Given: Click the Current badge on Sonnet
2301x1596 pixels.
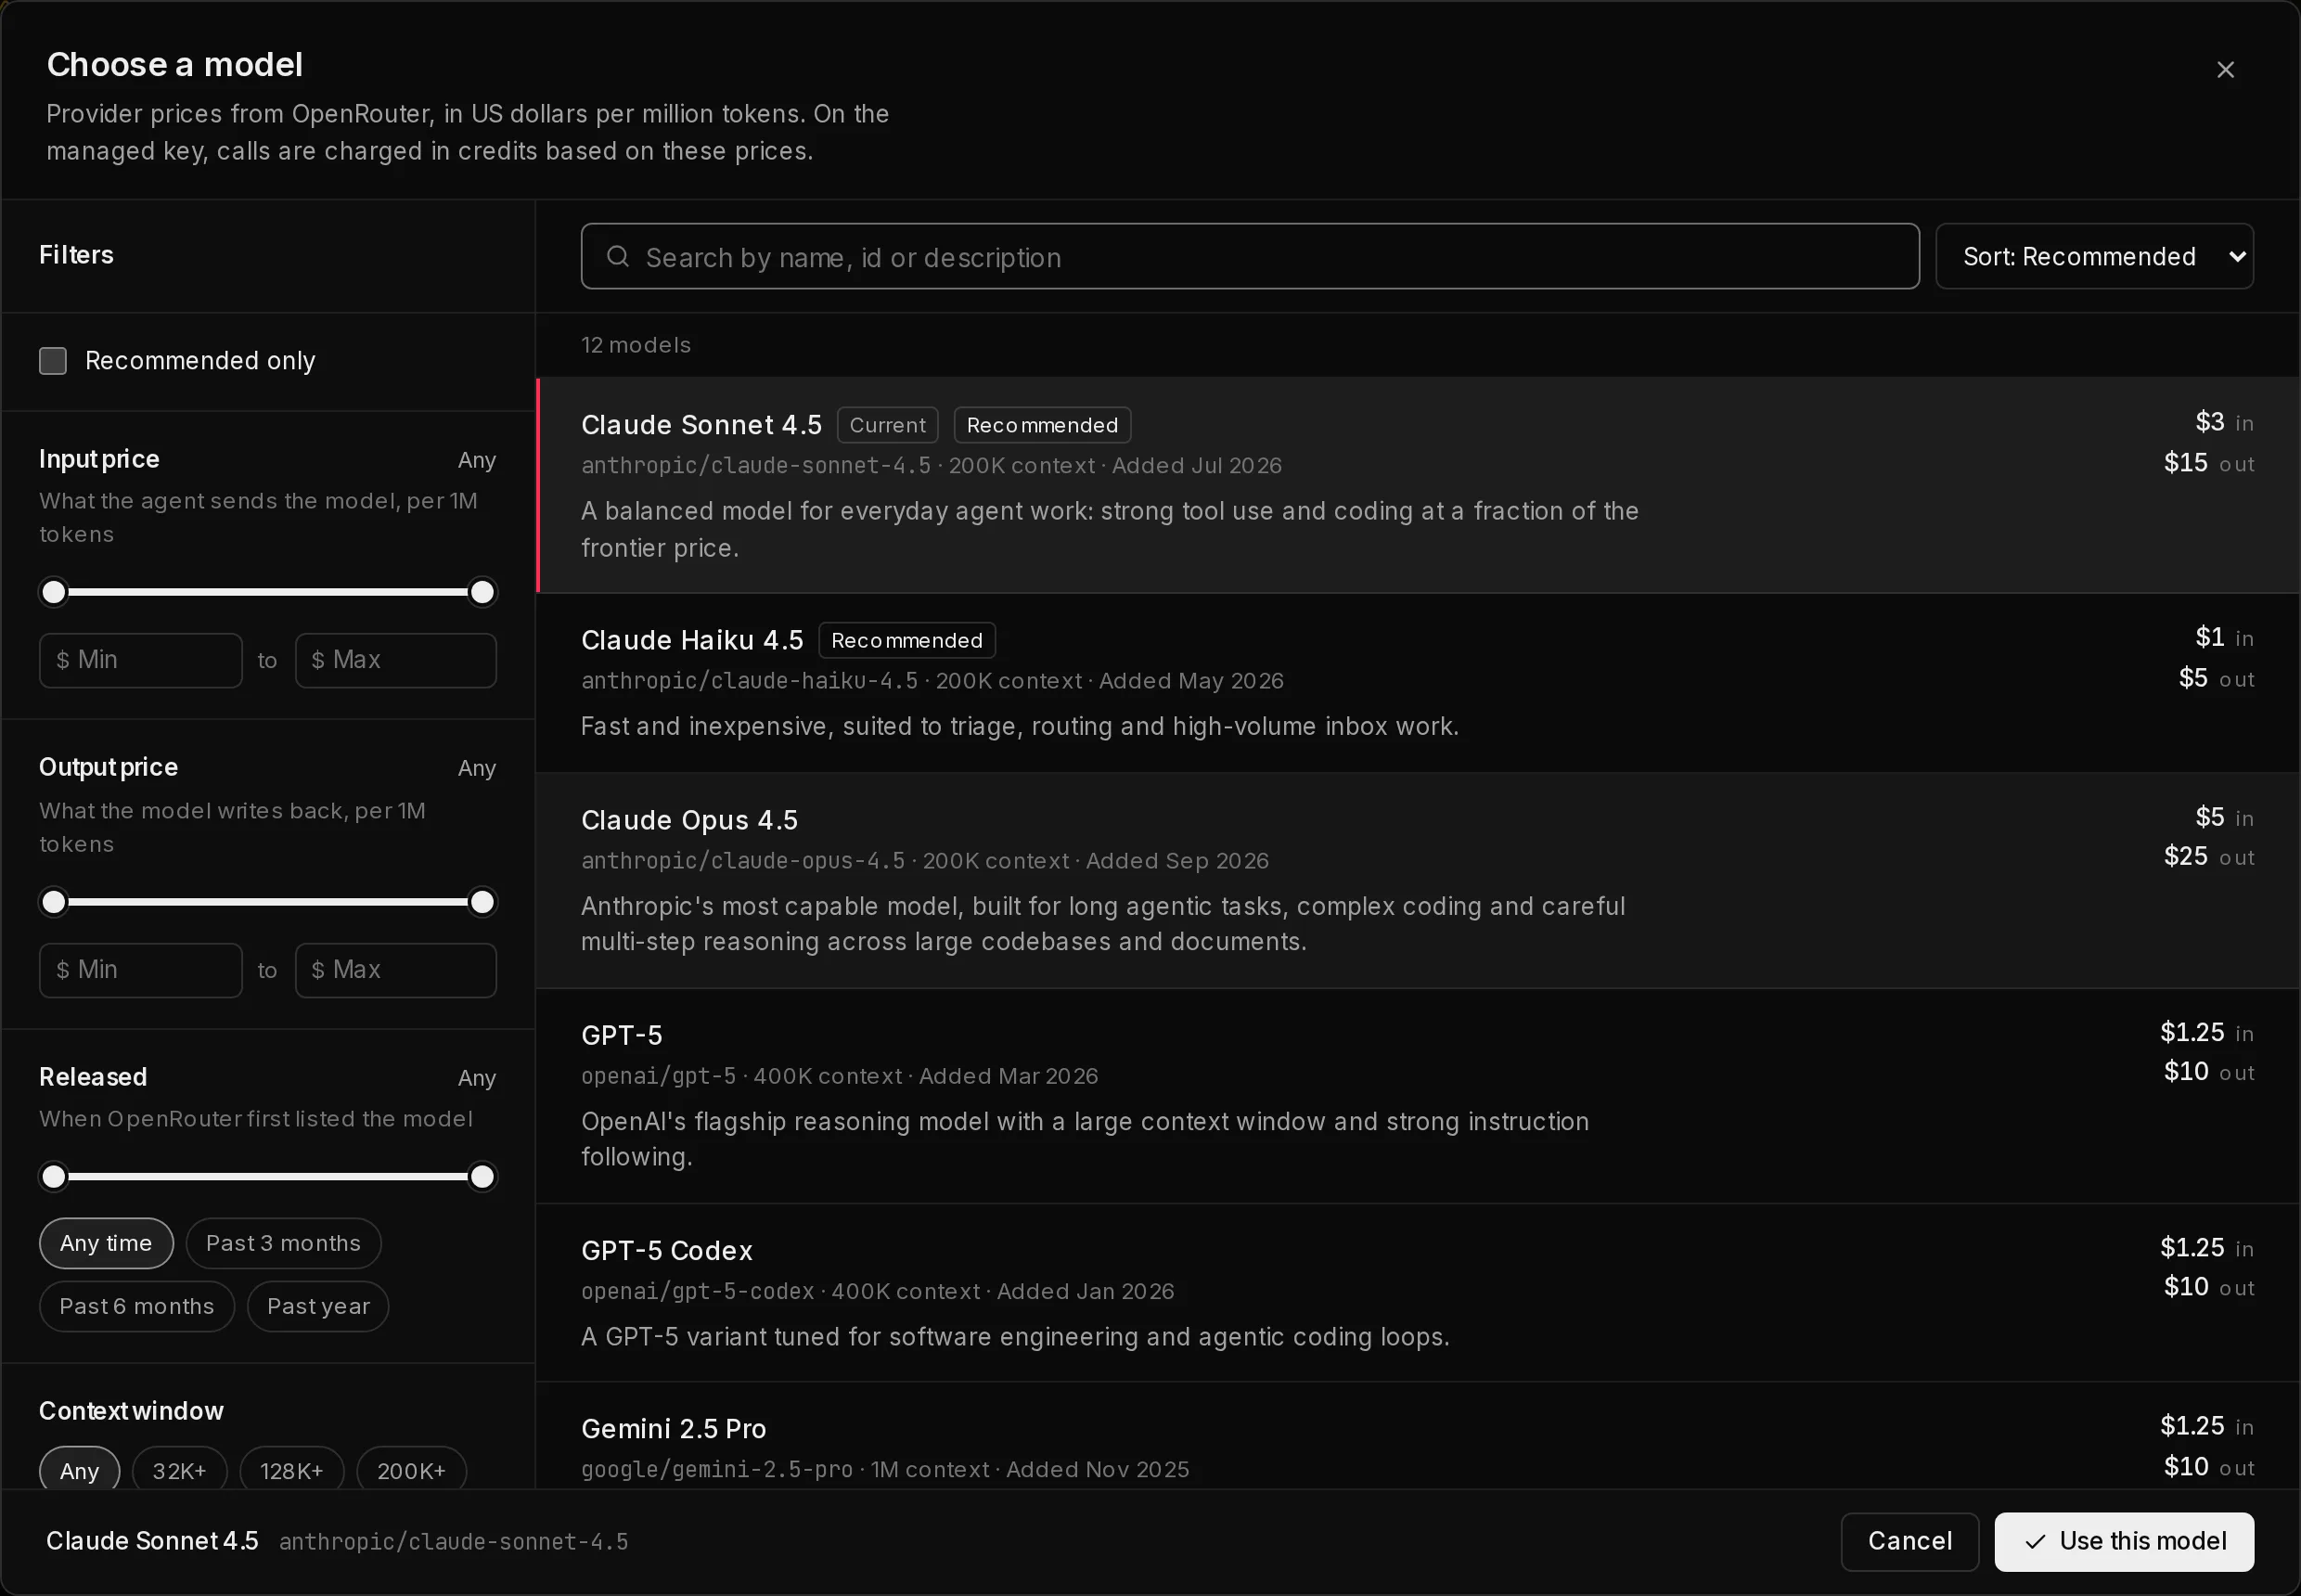Looking at the screenshot, I should 887,425.
